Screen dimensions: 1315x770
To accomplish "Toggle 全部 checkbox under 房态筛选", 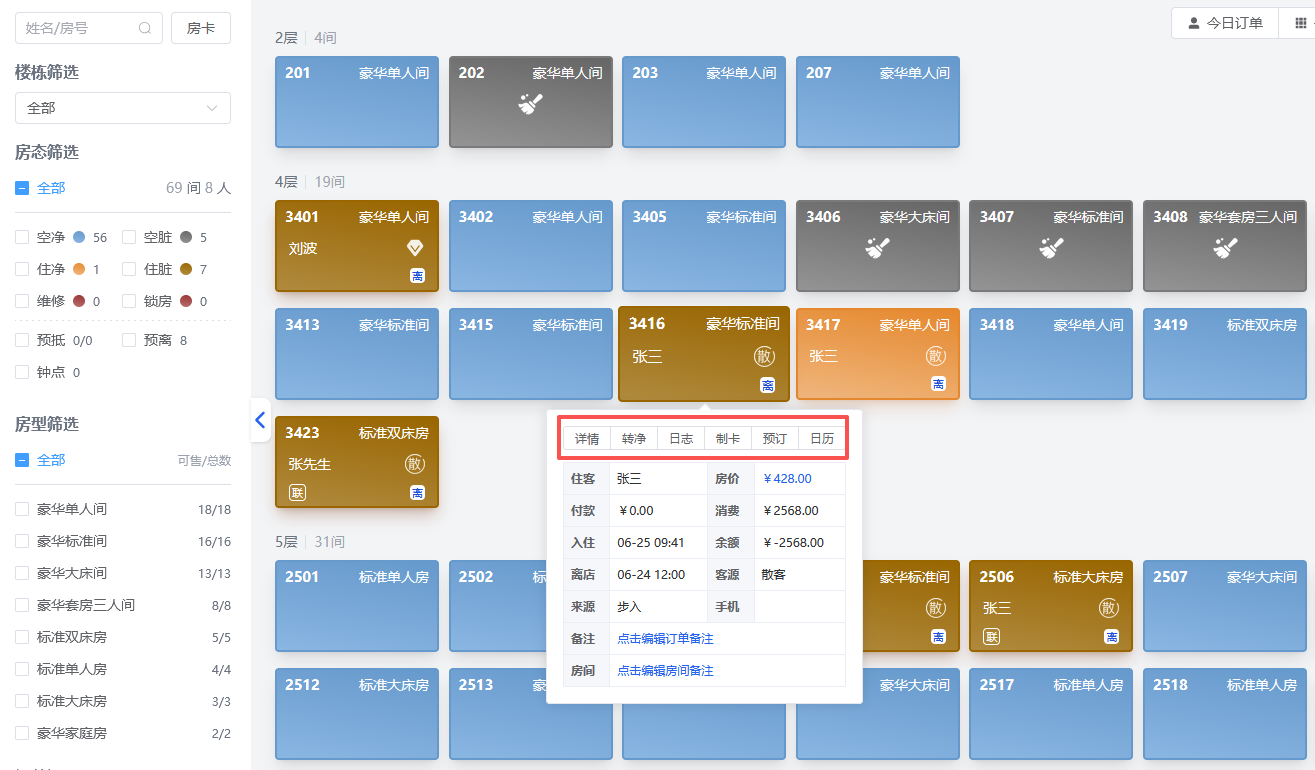I will (22, 188).
